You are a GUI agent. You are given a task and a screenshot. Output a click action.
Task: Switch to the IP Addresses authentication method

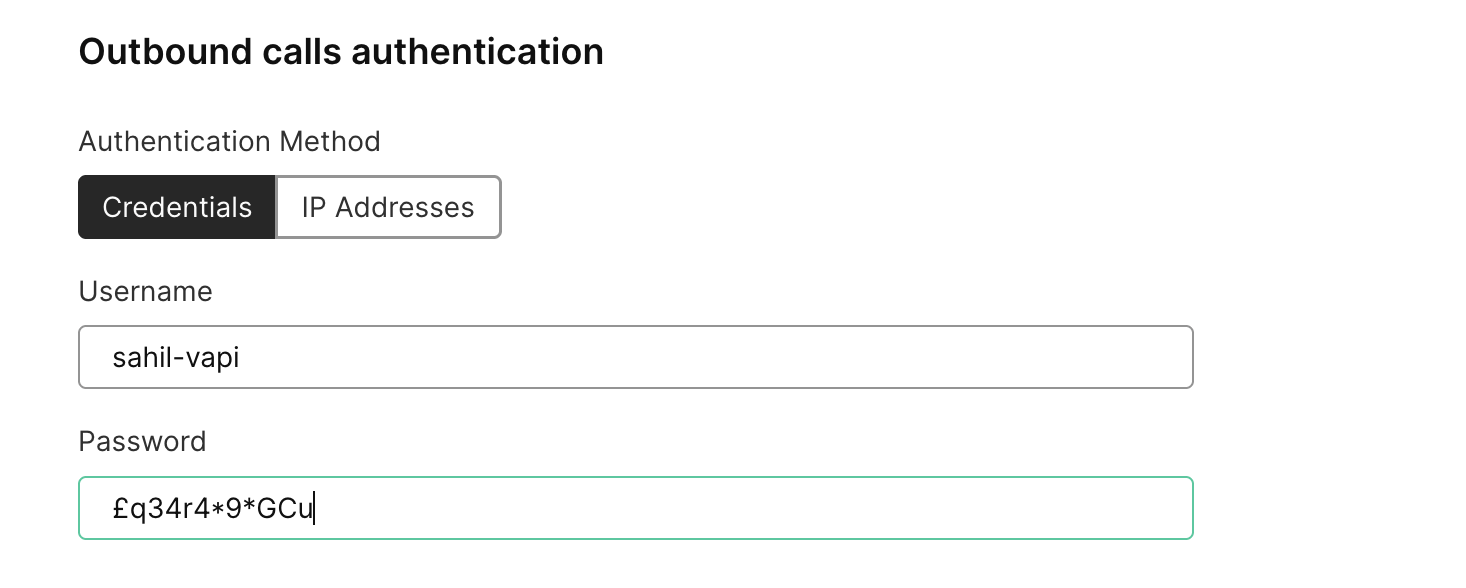[387, 207]
